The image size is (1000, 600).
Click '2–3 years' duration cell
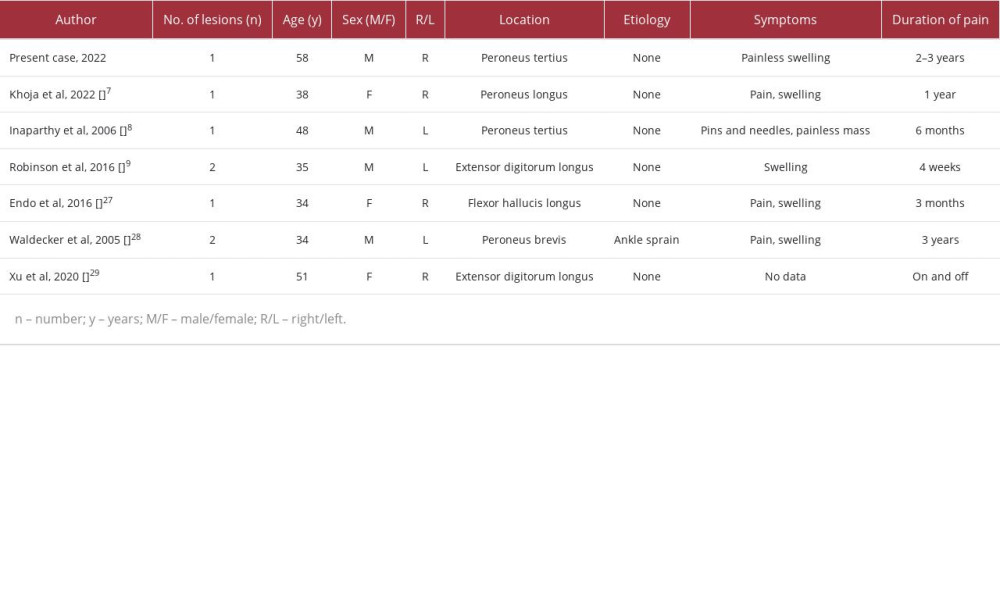tap(940, 58)
